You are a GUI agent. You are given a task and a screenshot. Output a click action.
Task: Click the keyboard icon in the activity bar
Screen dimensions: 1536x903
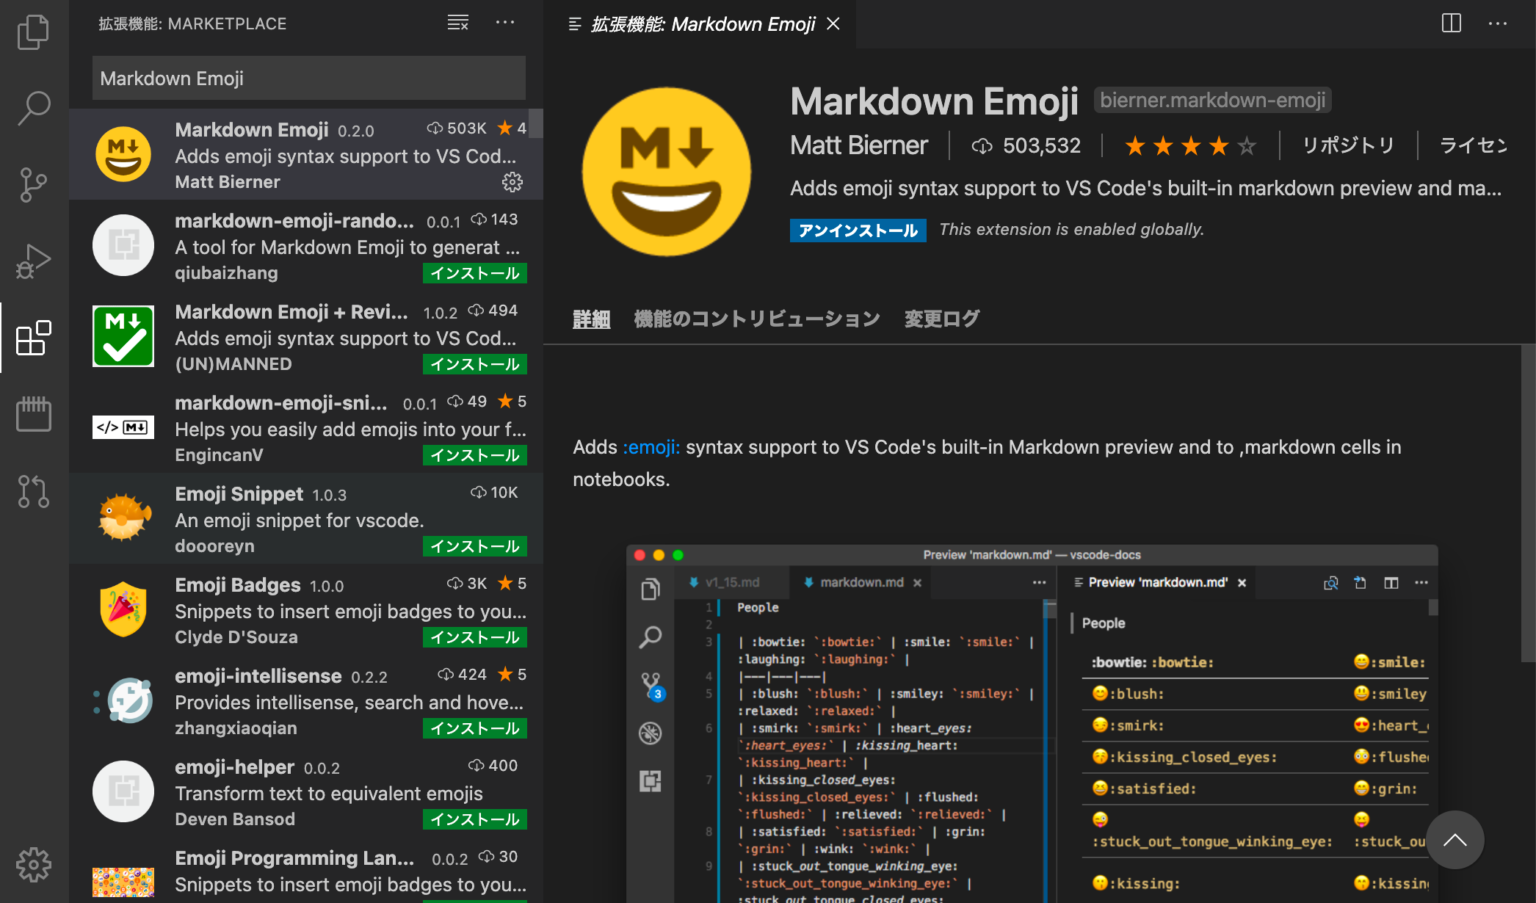coord(33,414)
